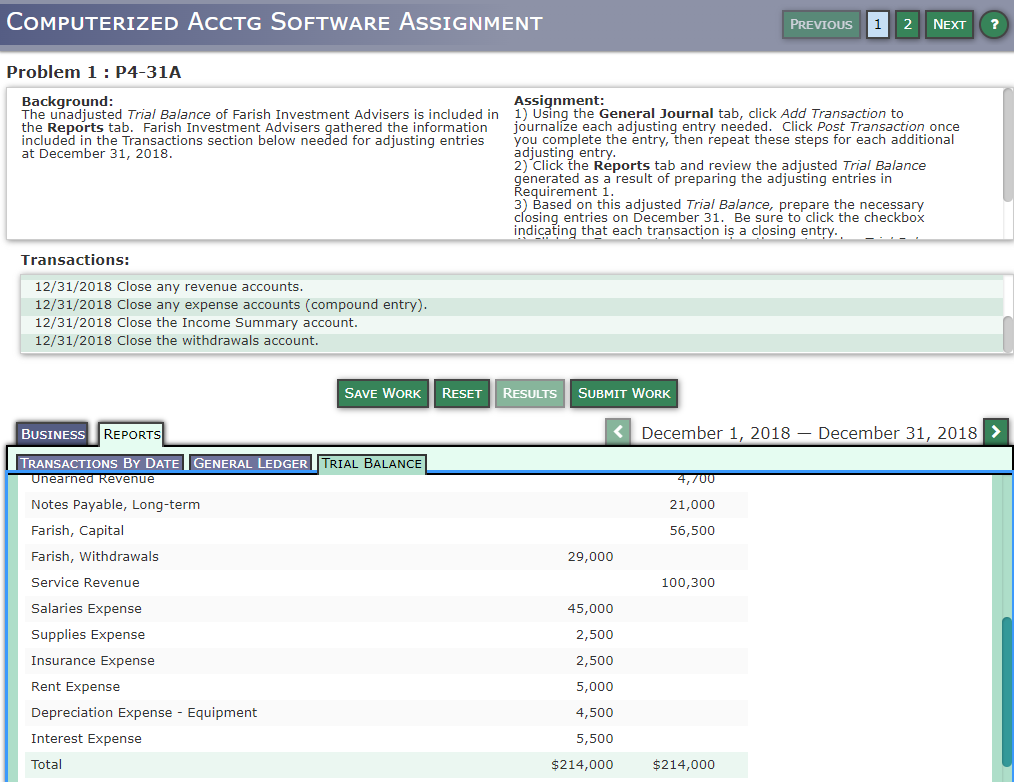This screenshot has width=1014, height=782.
Task: Open the General Ledger tab
Action: point(250,463)
